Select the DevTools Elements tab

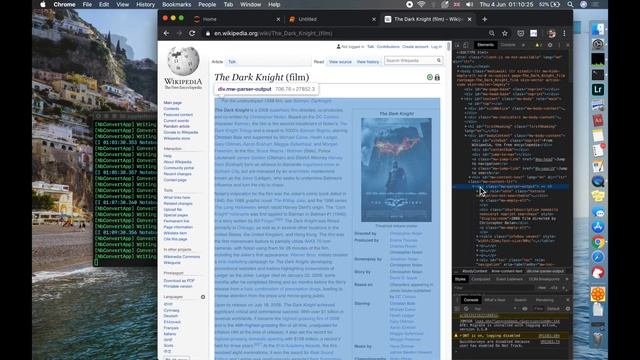tap(485, 45)
